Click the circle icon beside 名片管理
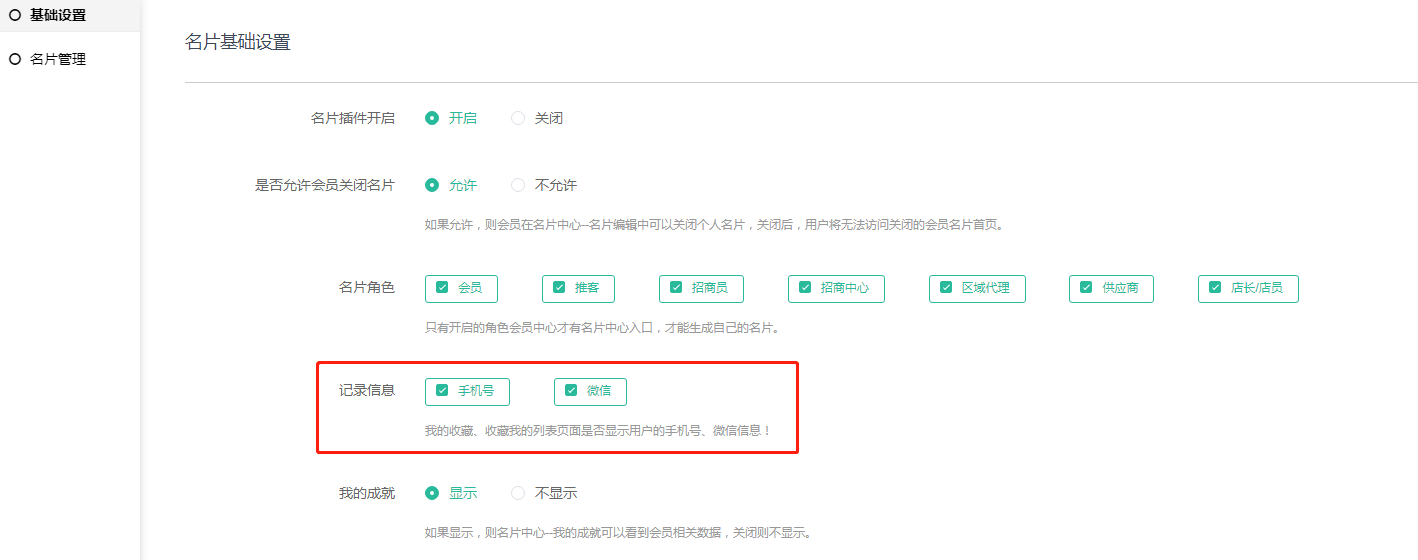This screenshot has width=1418, height=560. (x=15, y=59)
